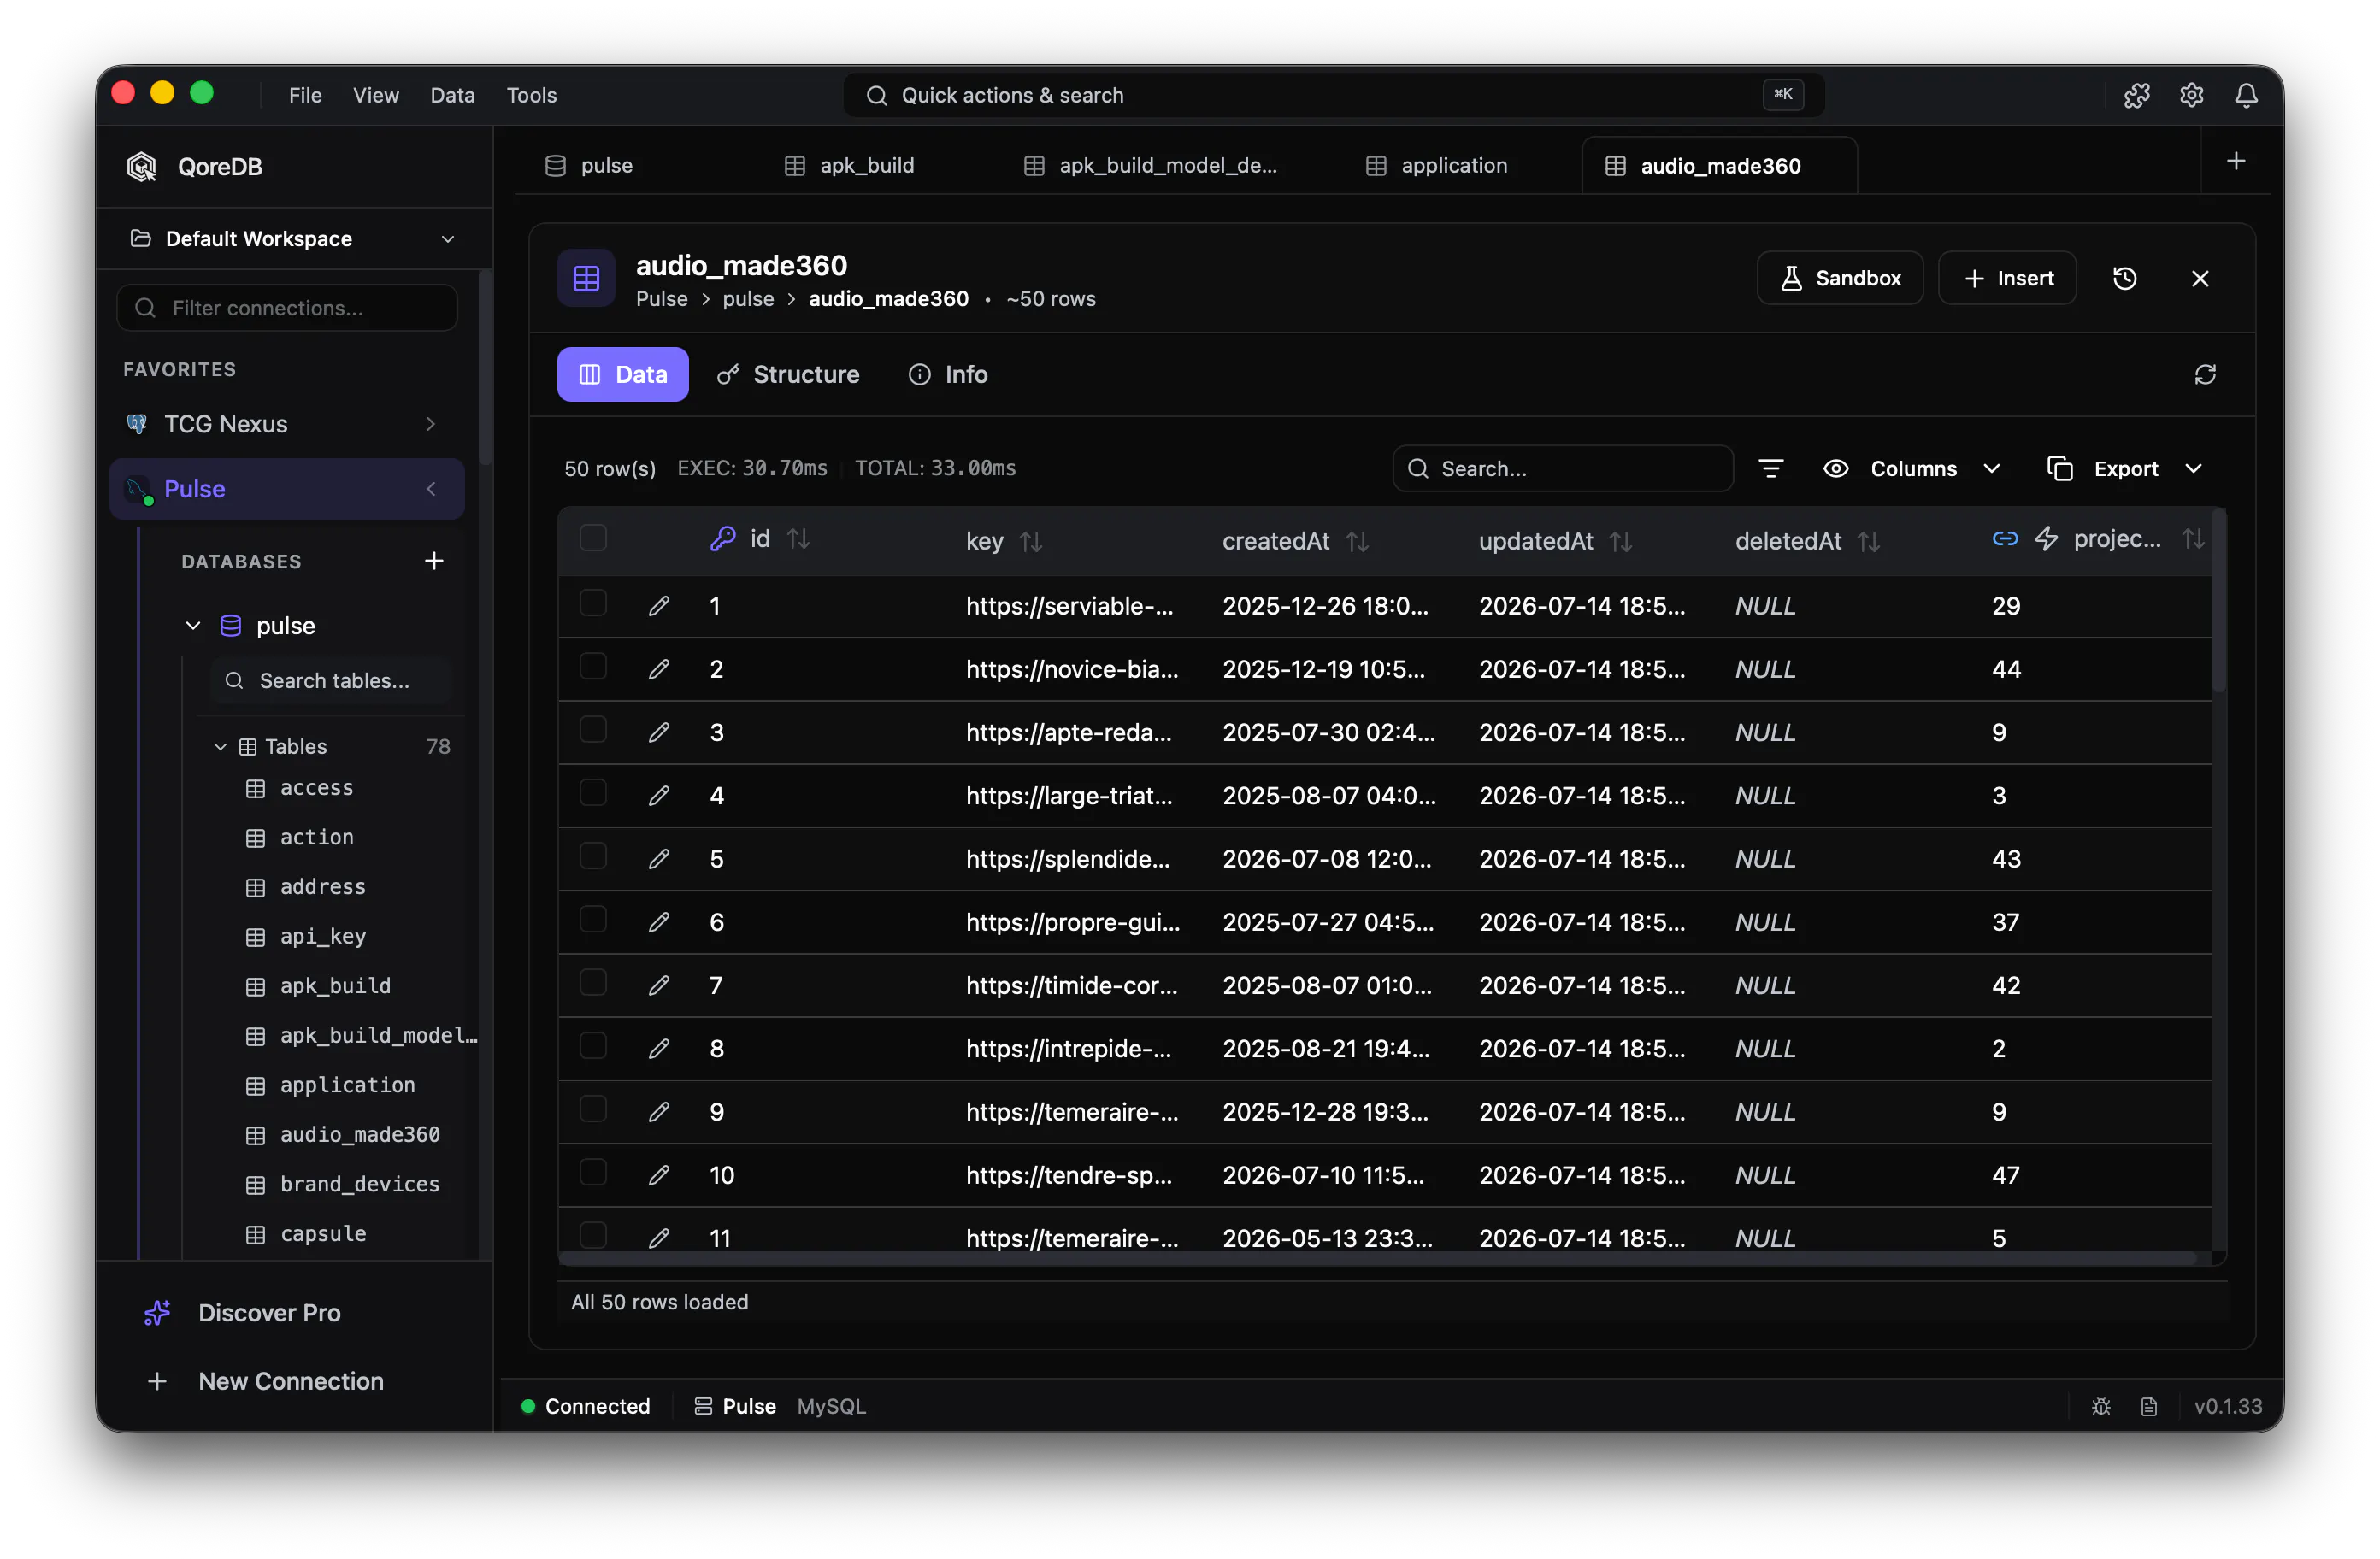
Task: Sort by updatedAt column arrows
Action: click(x=1621, y=541)
